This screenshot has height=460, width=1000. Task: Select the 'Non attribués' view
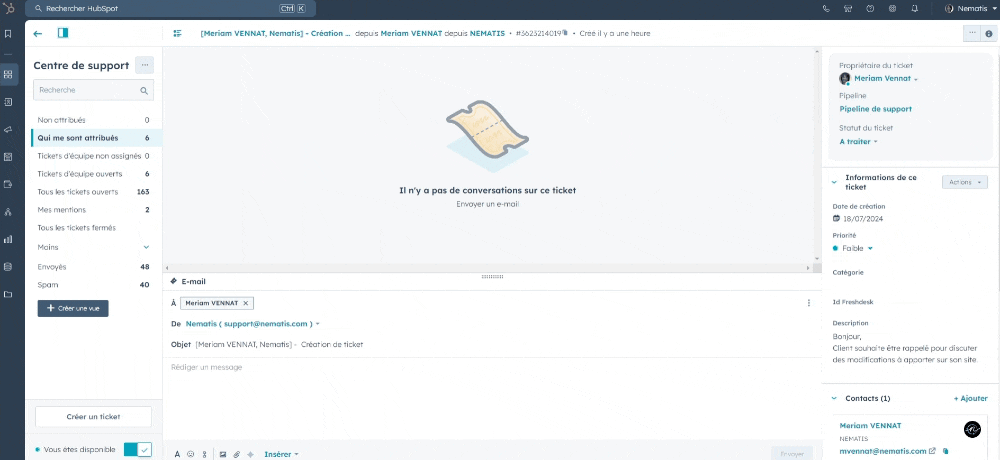[61, 120]
